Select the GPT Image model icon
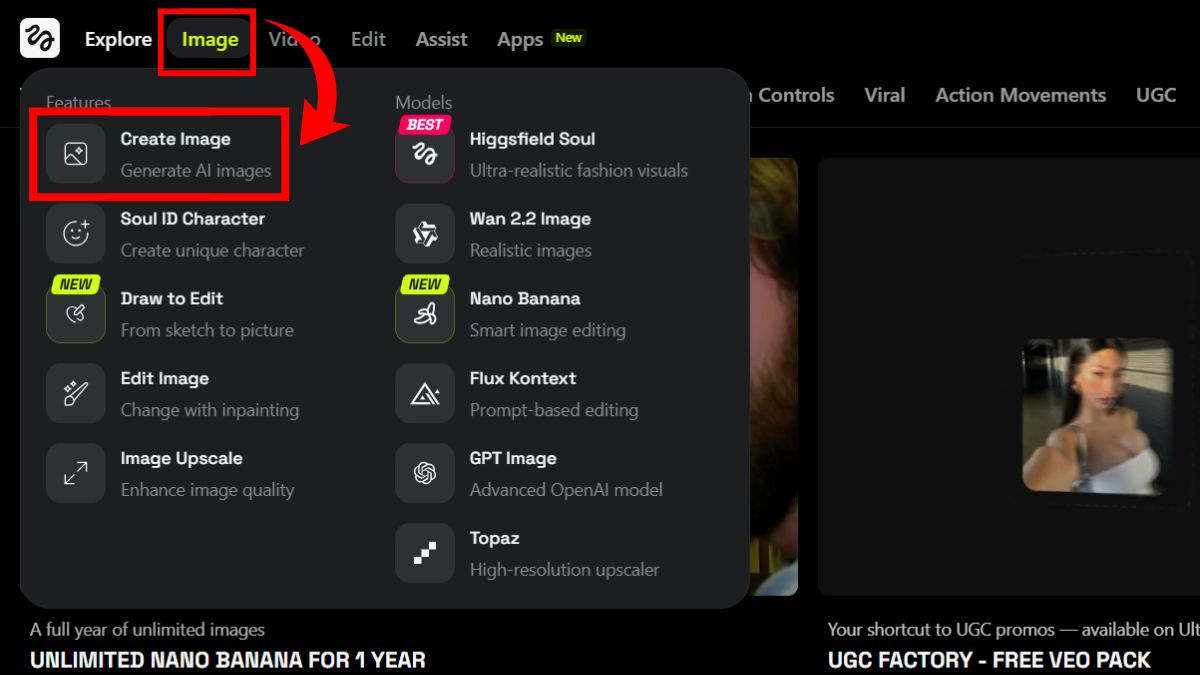Viewport: 1200px width, 675px height. pos(425,473)
